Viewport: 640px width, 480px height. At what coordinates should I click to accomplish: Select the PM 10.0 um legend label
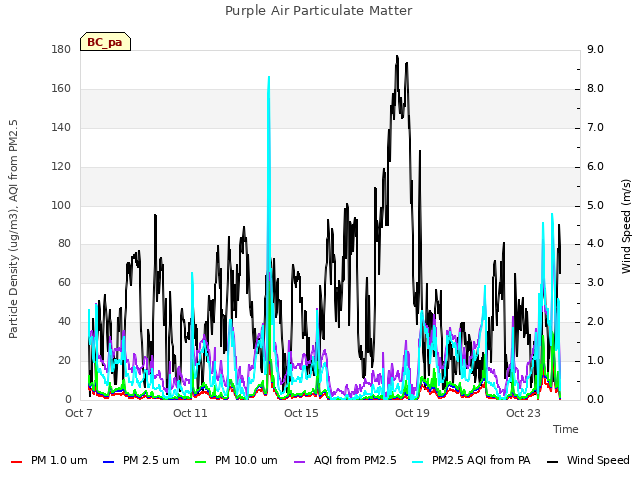[x=246, y=460]
